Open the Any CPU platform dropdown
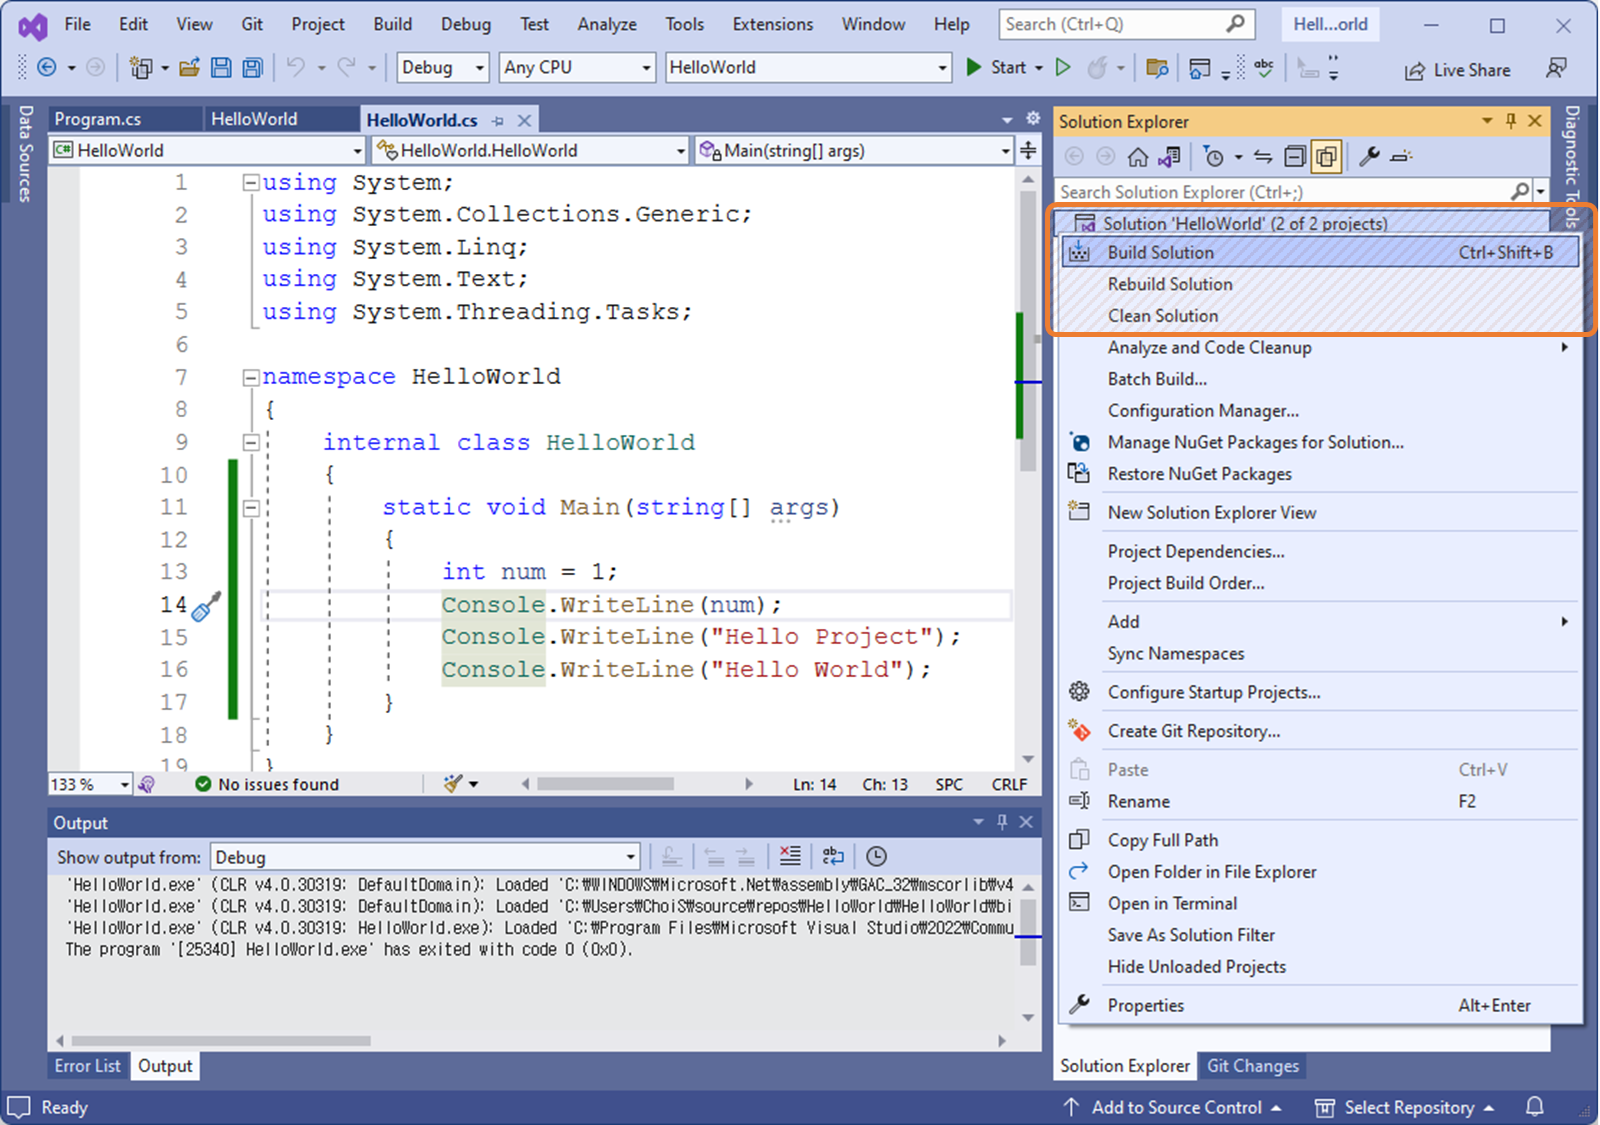Viewport: 1600px width, 1125px height. click(x=577, y=67)
